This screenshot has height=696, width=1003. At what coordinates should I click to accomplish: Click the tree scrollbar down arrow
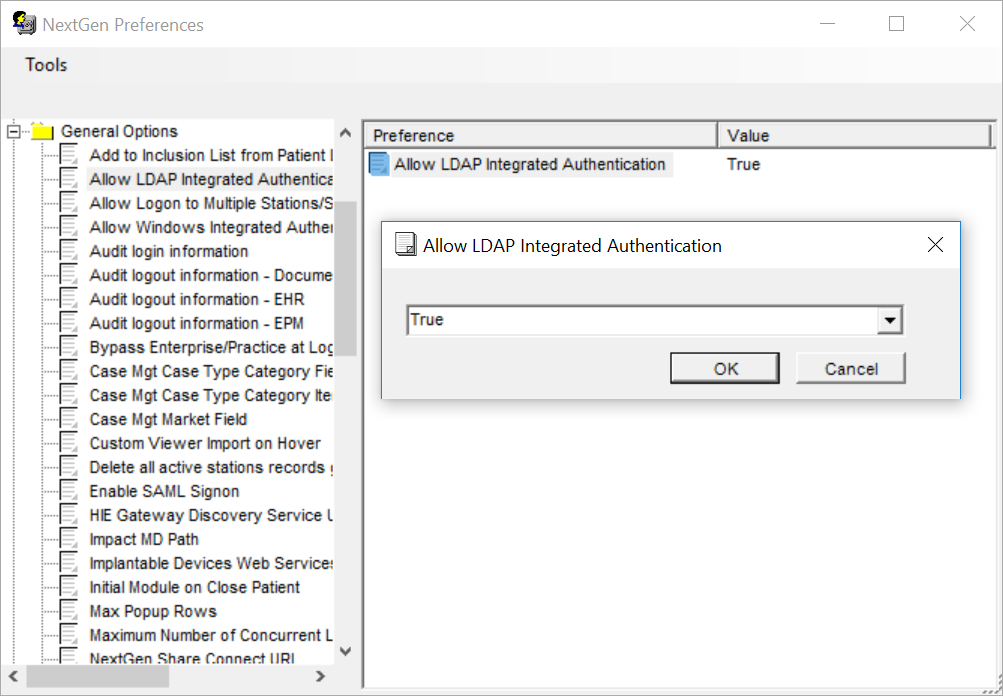point(345,651)
